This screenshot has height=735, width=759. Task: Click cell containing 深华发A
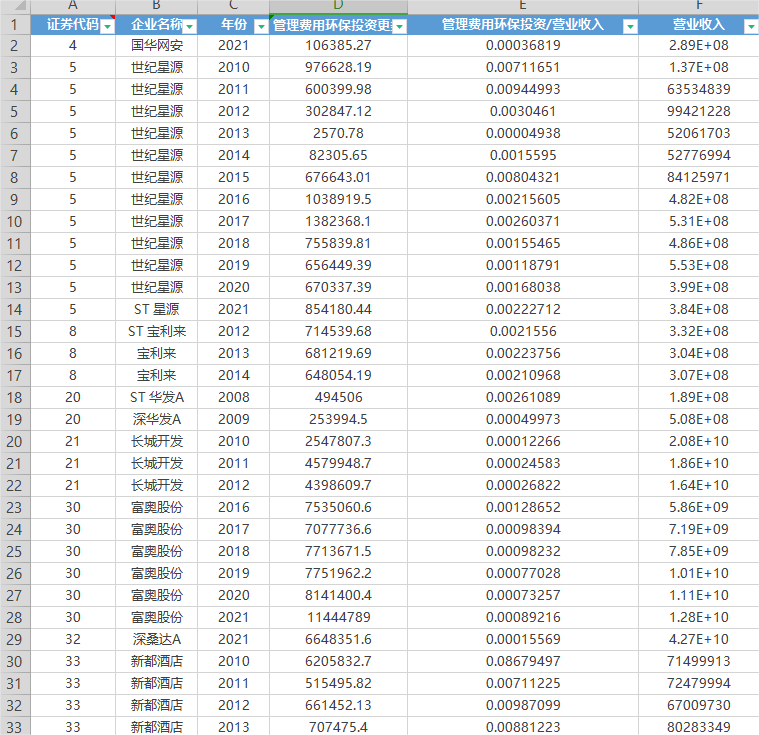tap(157, 419)
